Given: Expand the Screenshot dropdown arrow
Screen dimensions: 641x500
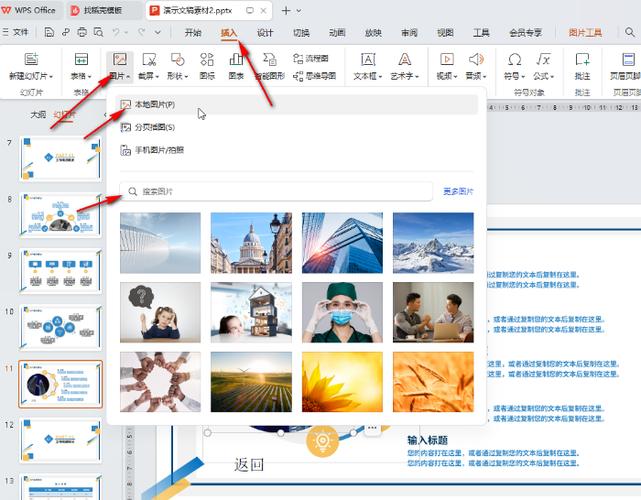Looking at the screenshot, I should [157, 76].
